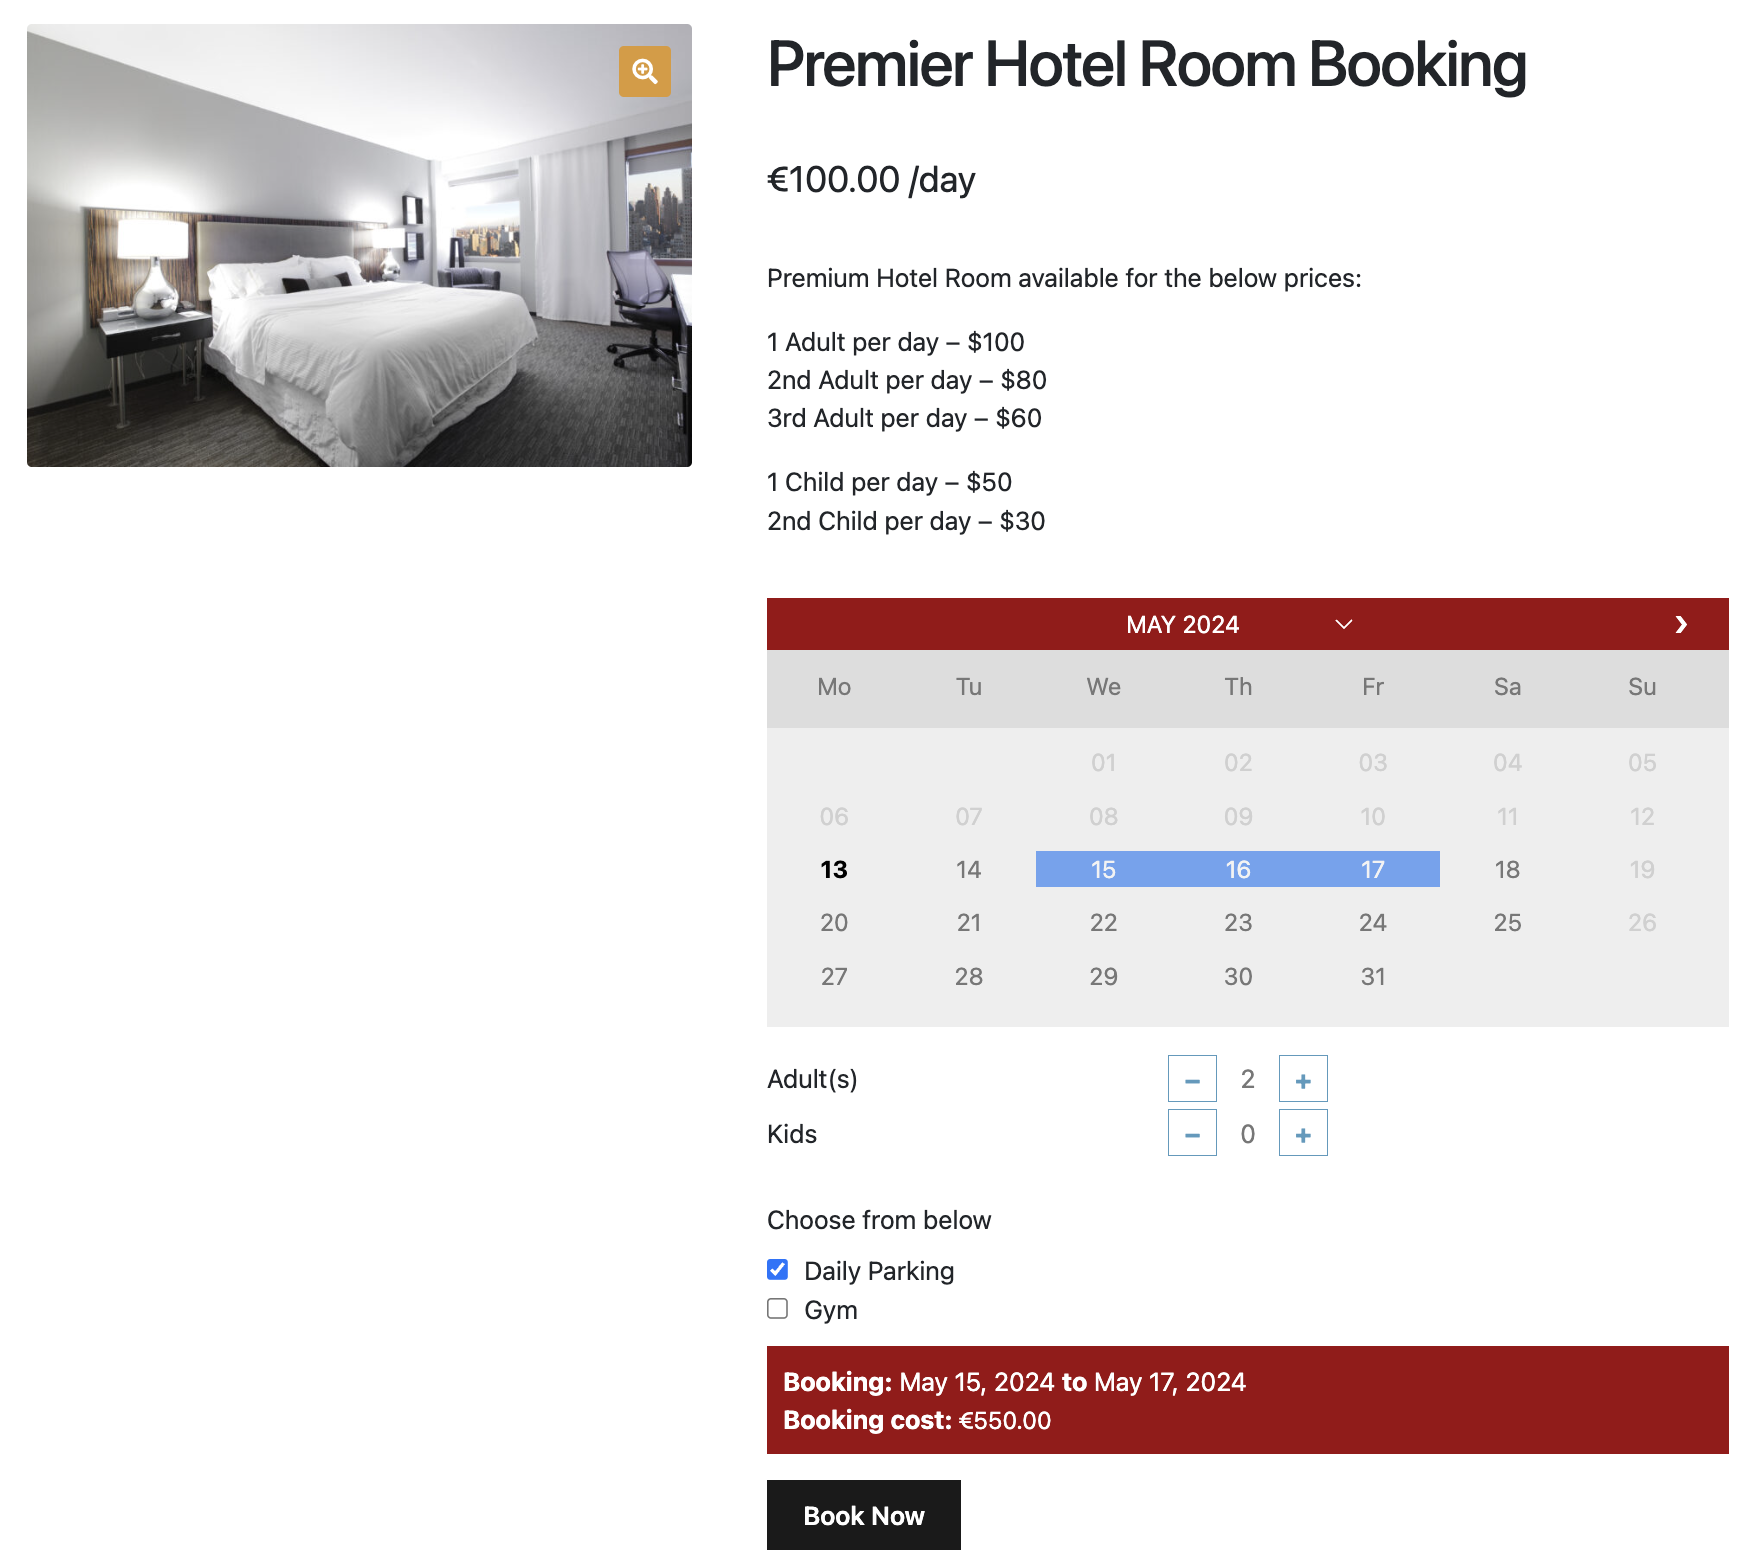This screenshot has height=1562, width=1760.
Task: Decrease the Adult(s) count with minus
Action: tap(1192, 1079)
